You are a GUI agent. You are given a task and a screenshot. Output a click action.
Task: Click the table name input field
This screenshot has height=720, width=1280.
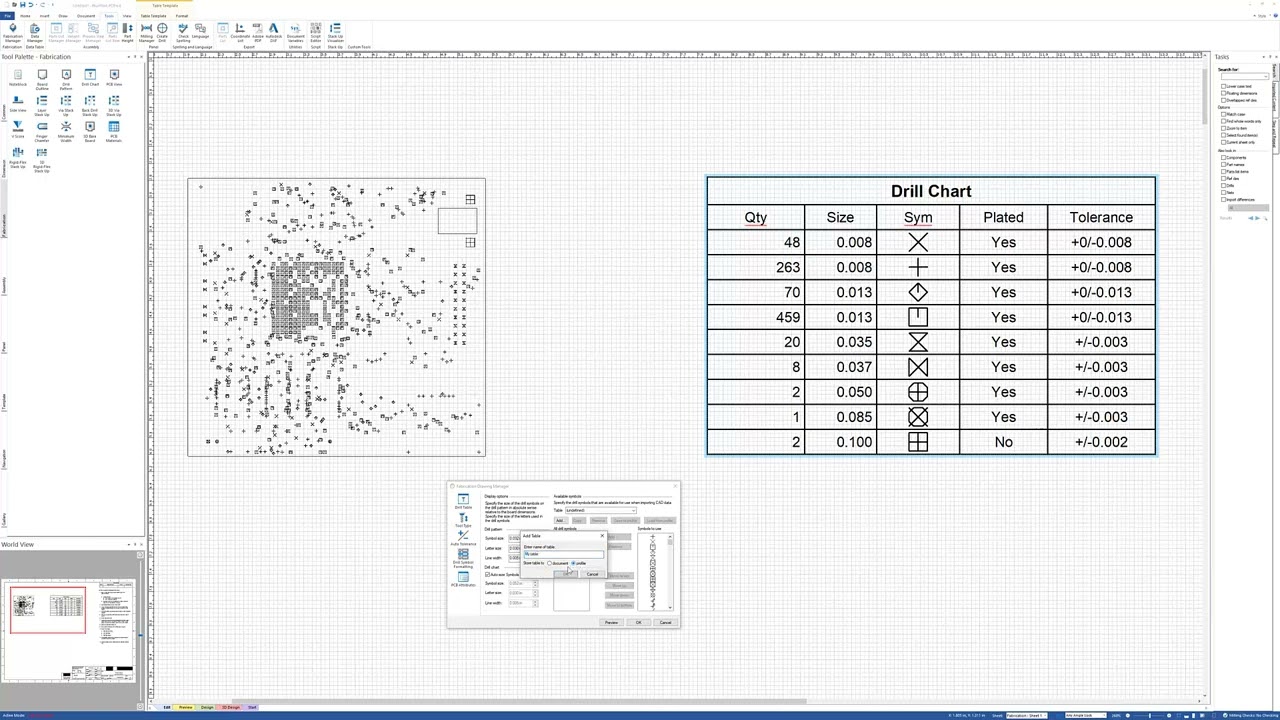pos(564,554)
